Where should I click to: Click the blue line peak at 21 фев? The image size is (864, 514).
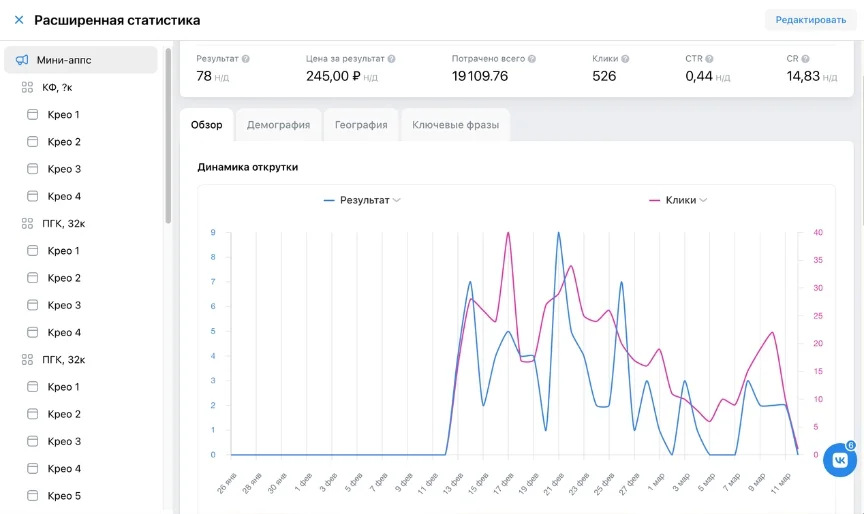click(559, 232)
